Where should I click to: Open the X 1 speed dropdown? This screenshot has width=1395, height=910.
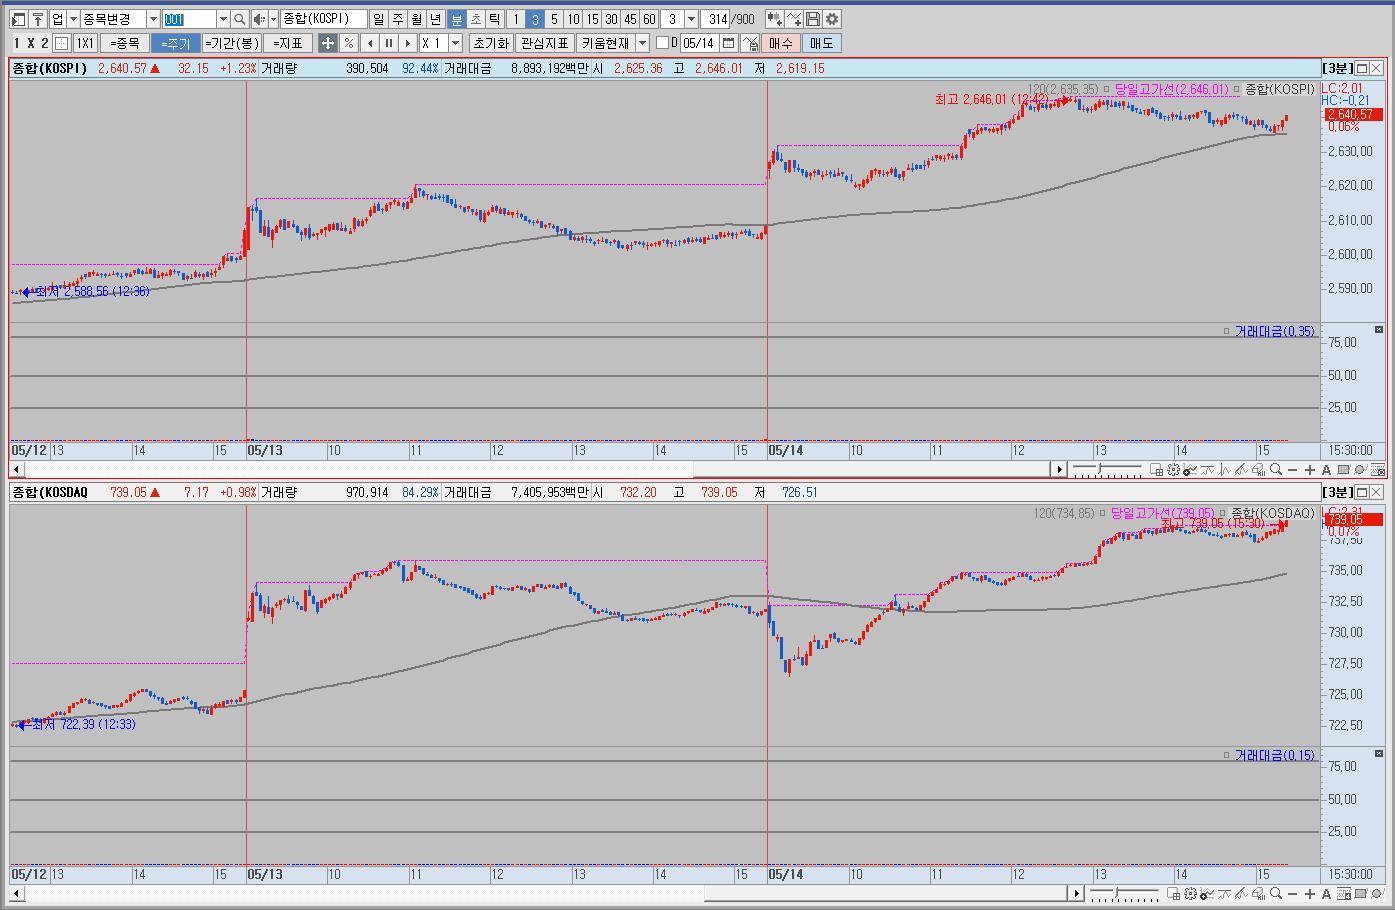pos(456,43)
